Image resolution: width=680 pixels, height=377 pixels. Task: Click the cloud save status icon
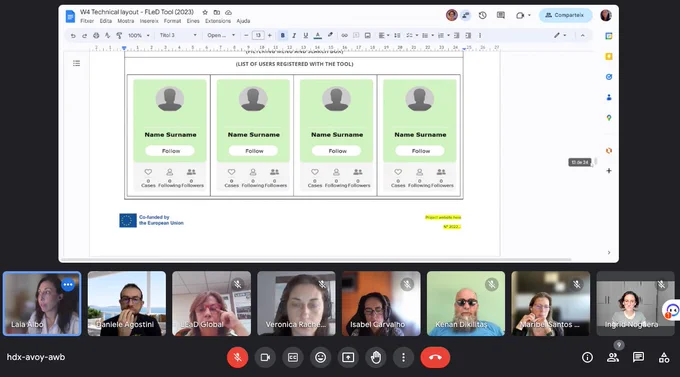point(229,12)
